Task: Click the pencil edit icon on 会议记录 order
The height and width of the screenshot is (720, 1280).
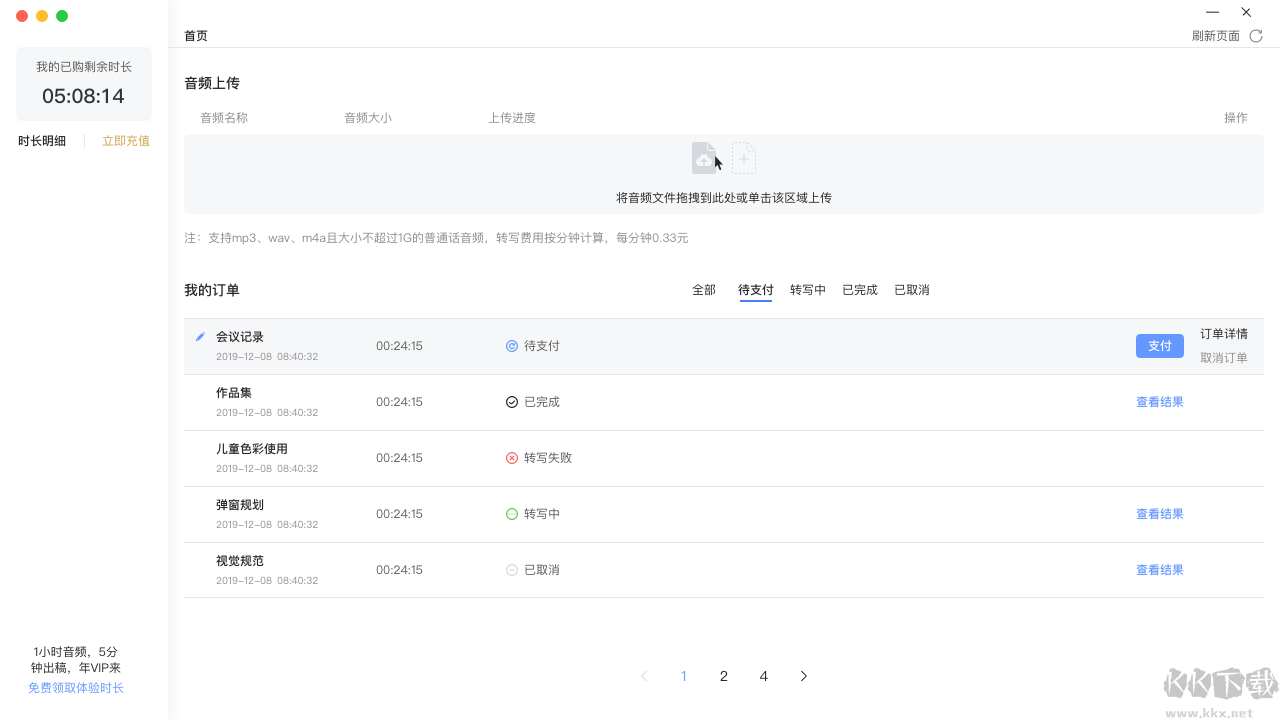Action: pos(200,337)
